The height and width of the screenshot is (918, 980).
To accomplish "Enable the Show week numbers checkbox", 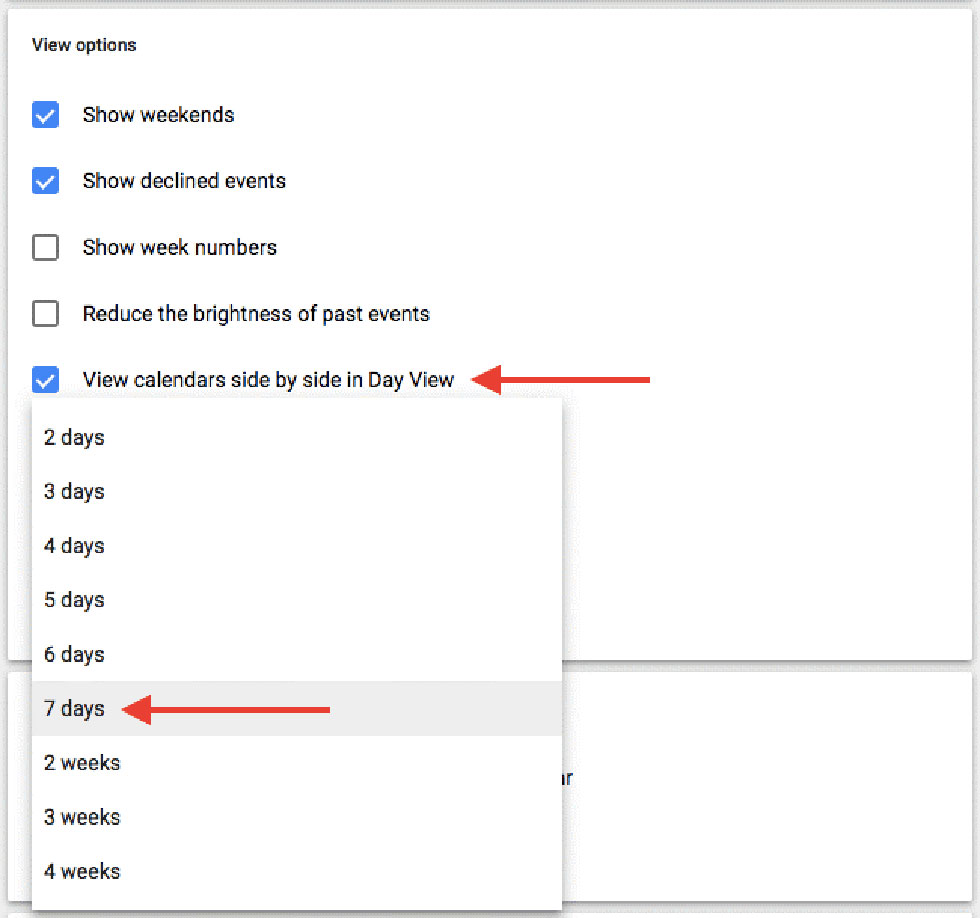I will pyautogui.click(x=45, y=247).
